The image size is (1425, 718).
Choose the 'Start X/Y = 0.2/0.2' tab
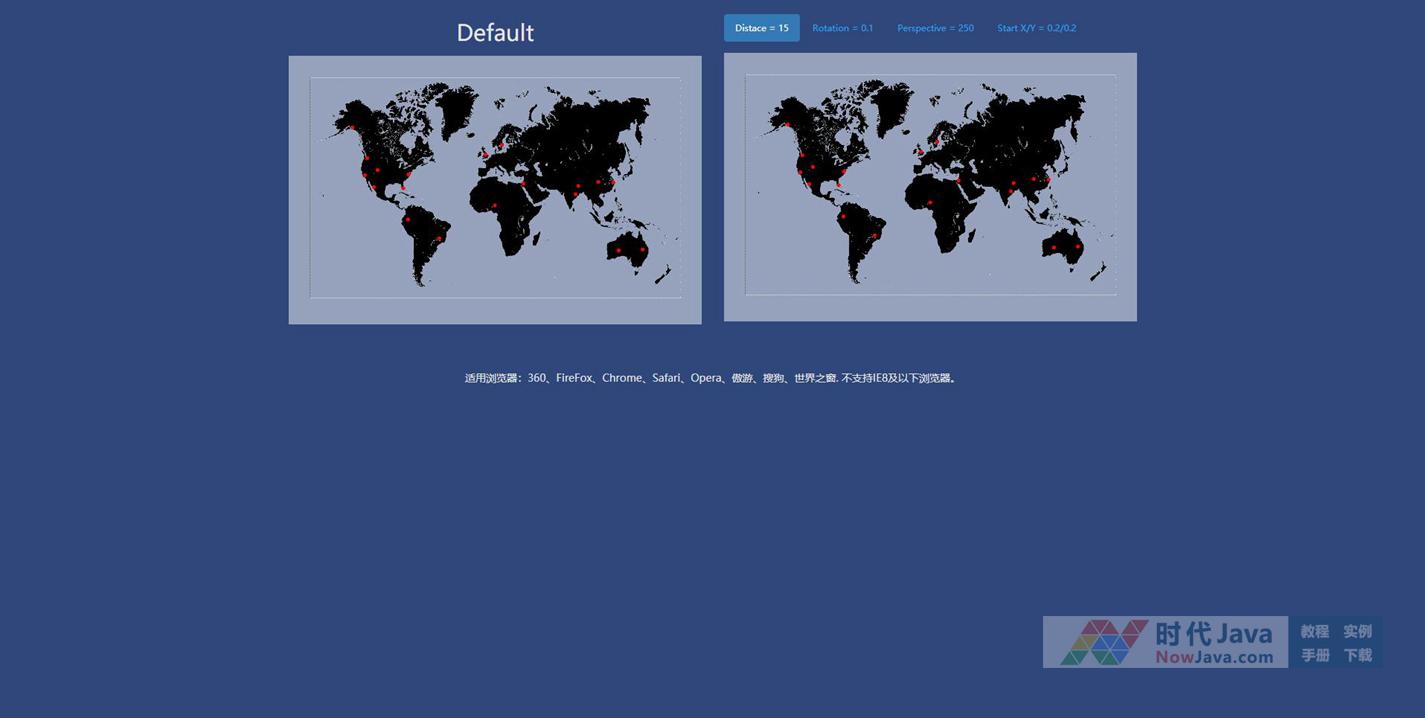click(1036, 28)
